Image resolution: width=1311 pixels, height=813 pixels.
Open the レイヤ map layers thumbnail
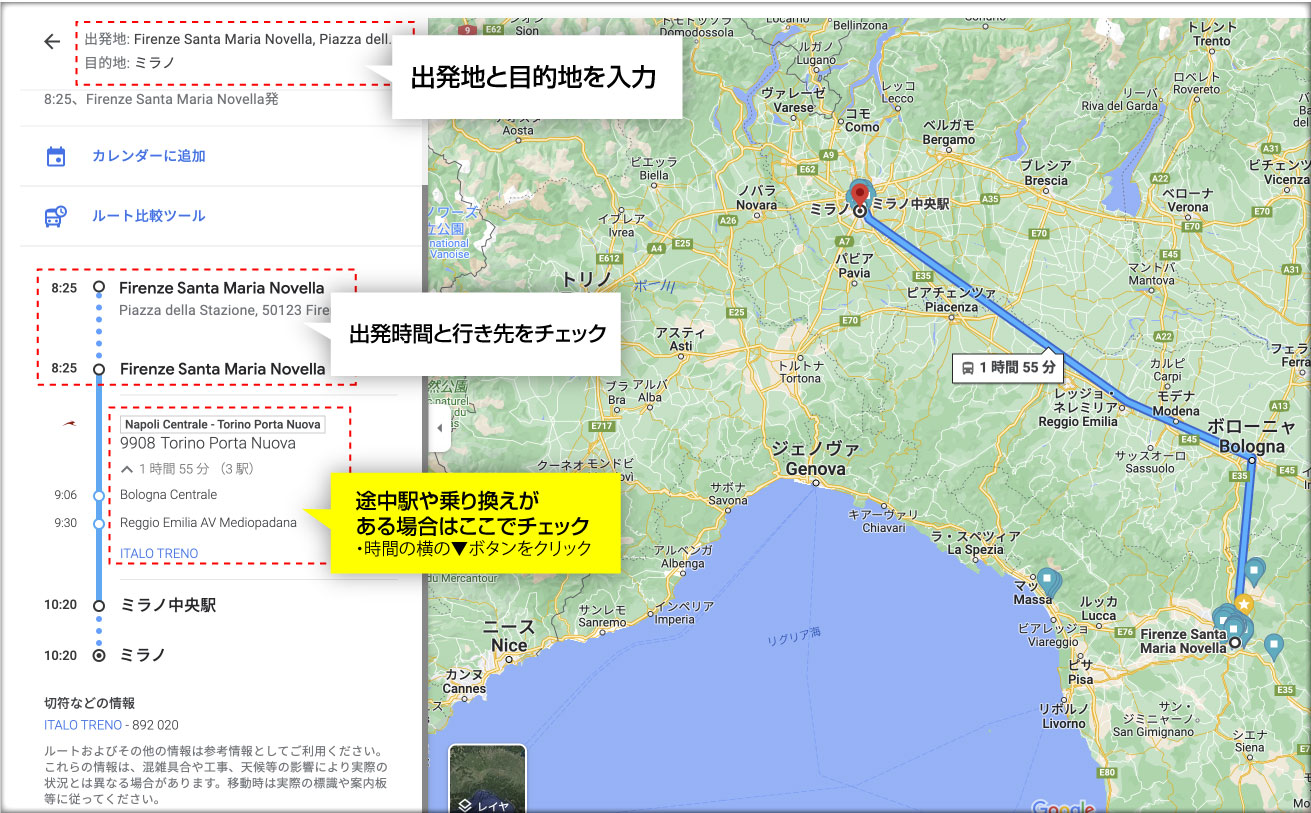point(487,778)
